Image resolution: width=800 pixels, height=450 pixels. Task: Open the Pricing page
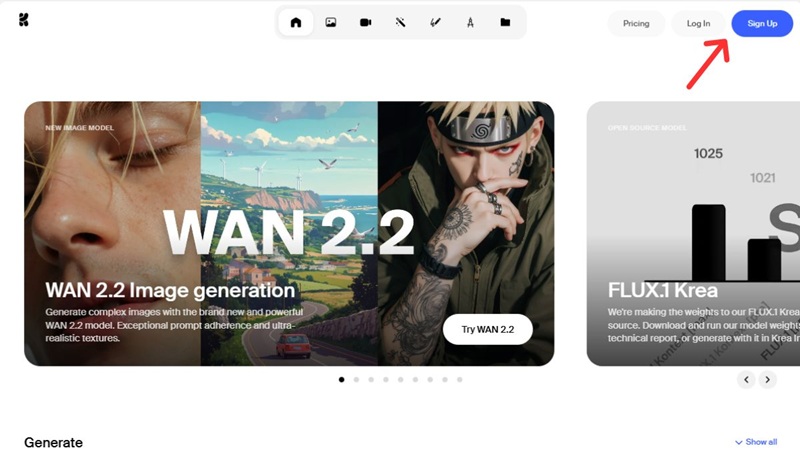[x=636, y=23]
